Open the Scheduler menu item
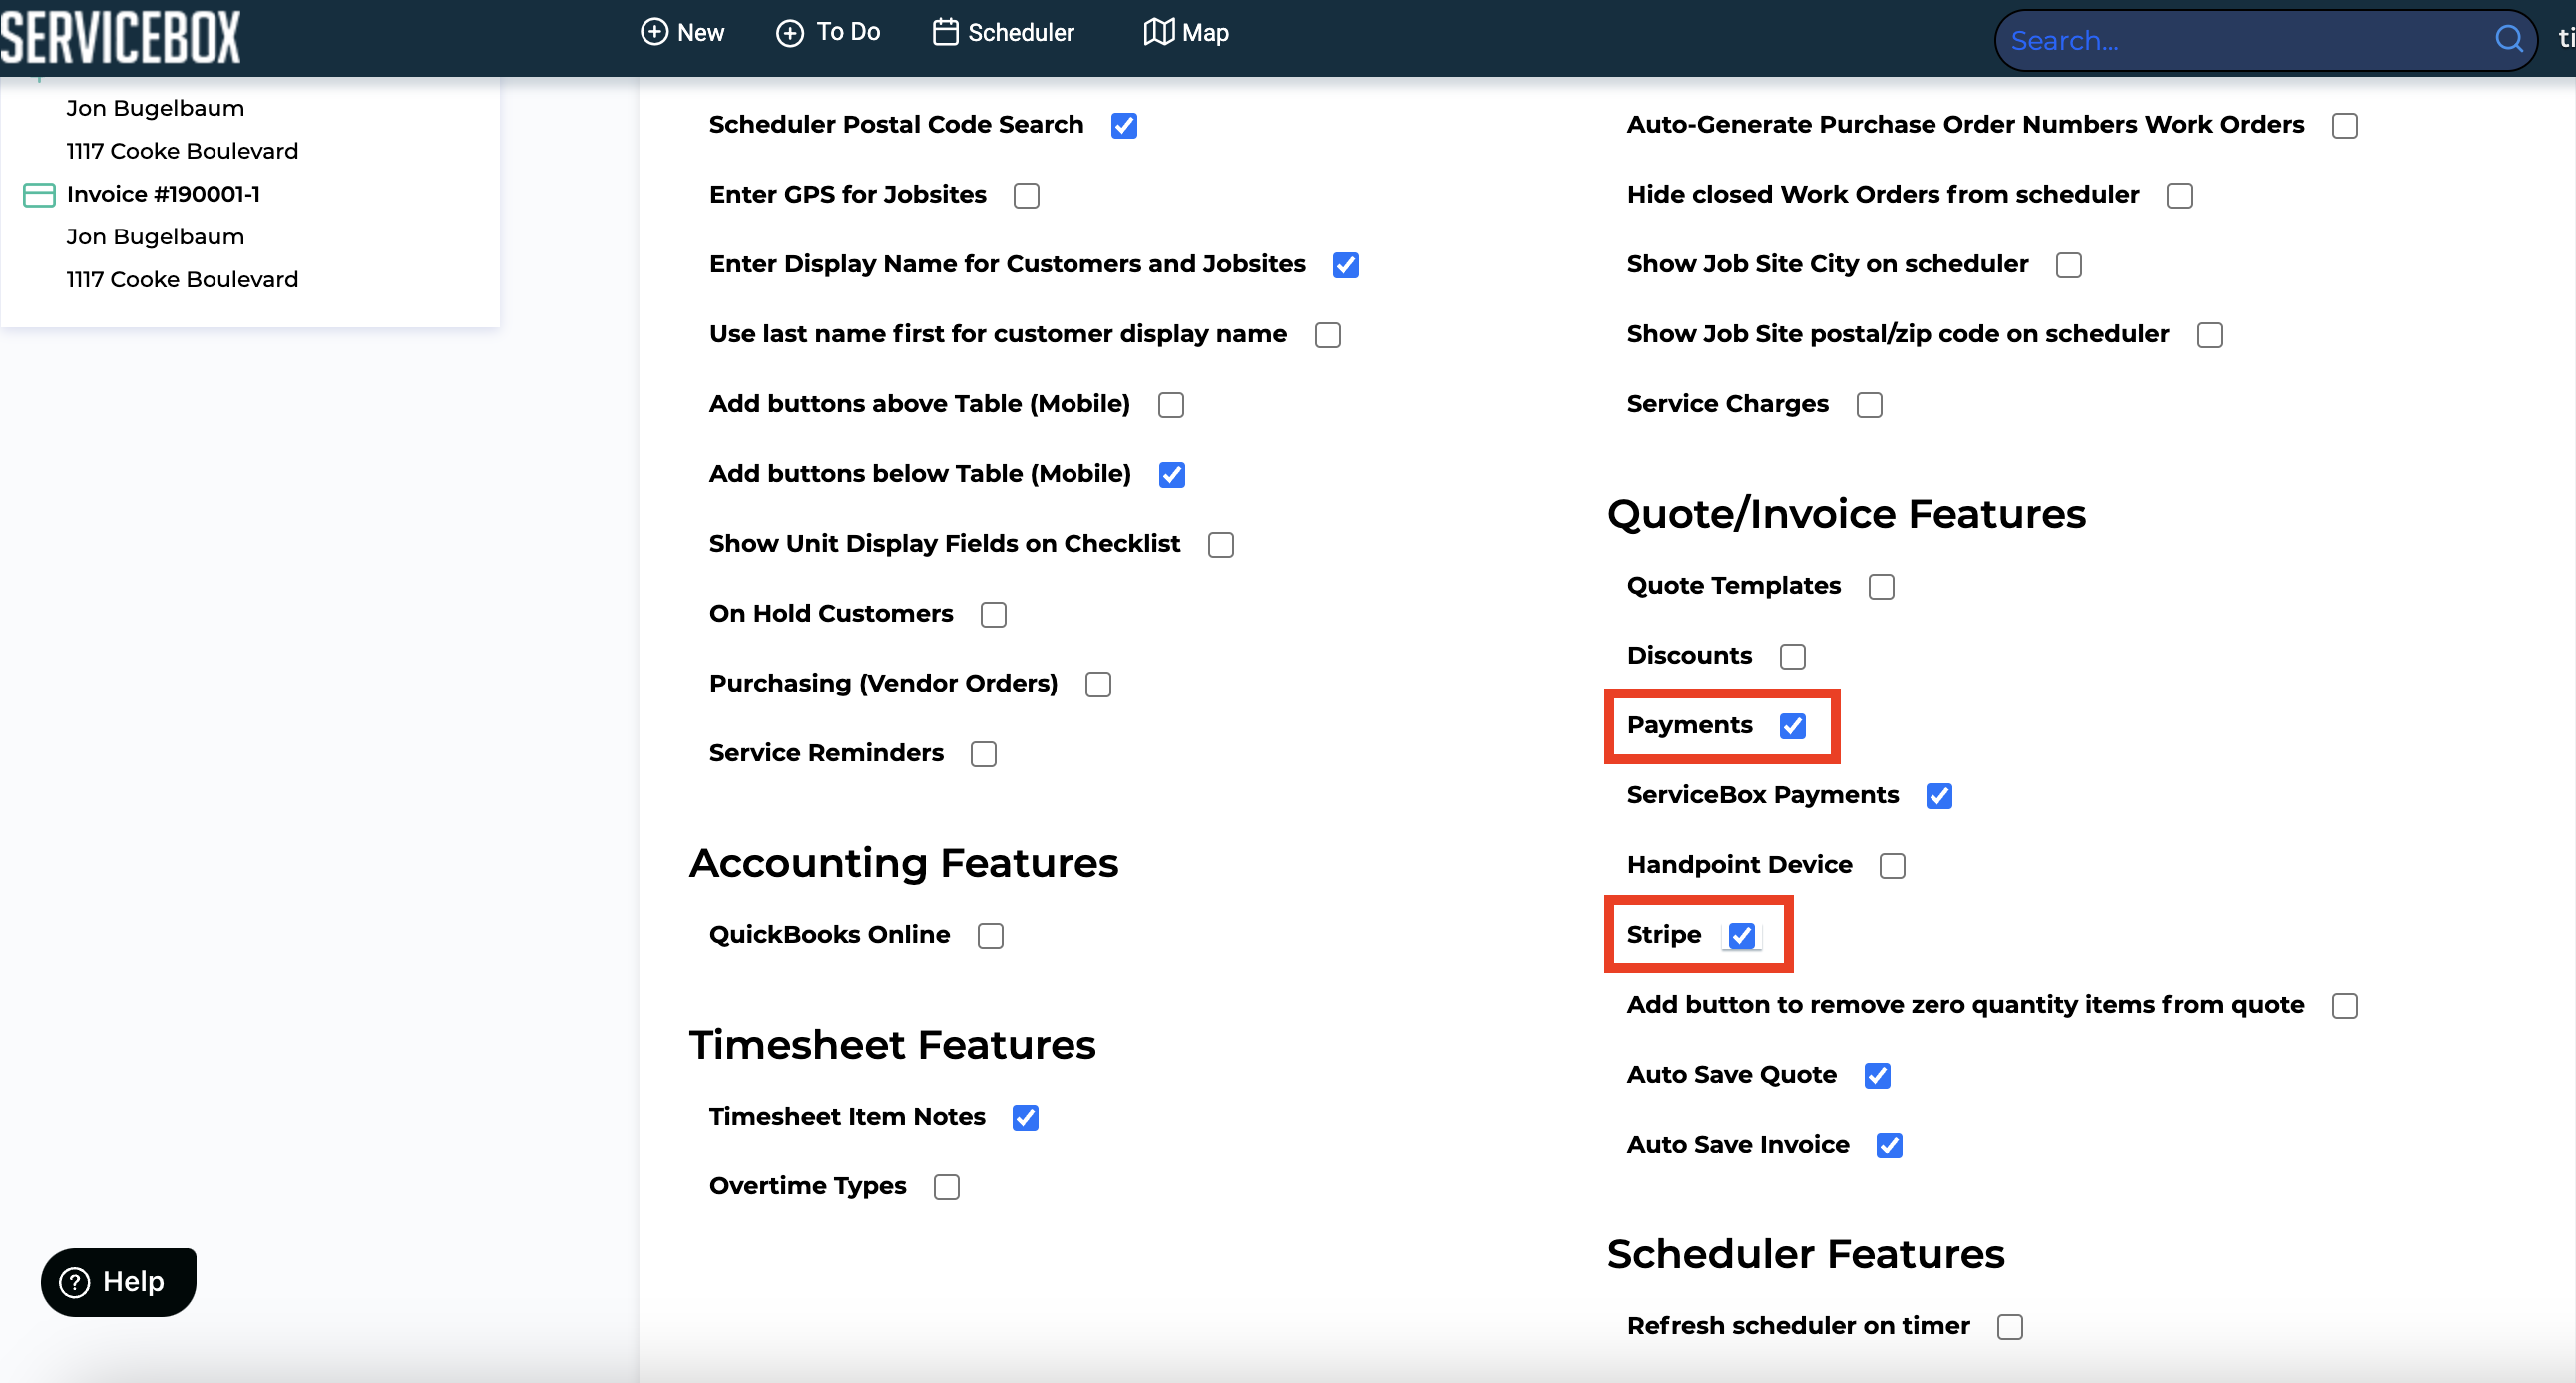The width and height of the screenshot is (2576, 1383). click(x=1020, y=33)
